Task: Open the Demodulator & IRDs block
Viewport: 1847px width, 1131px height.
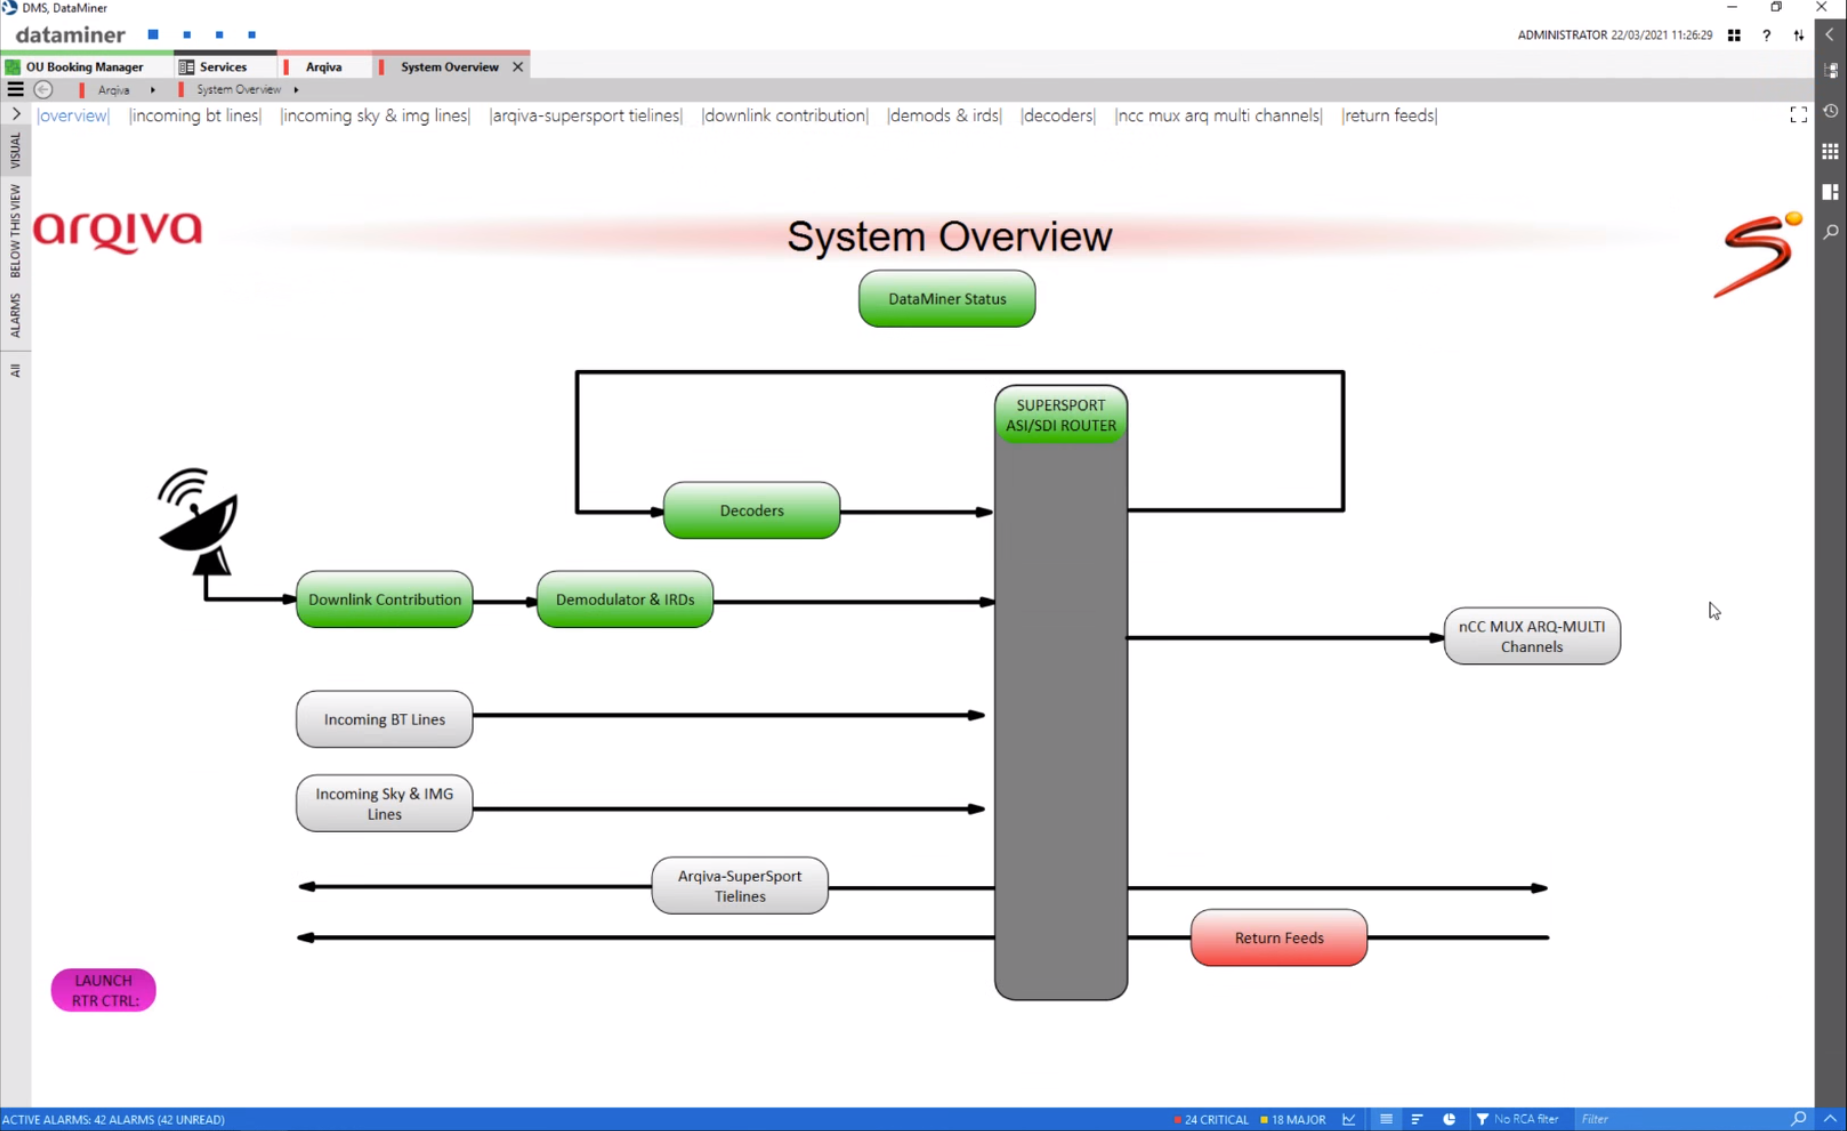Action: (x=625, y=600)
